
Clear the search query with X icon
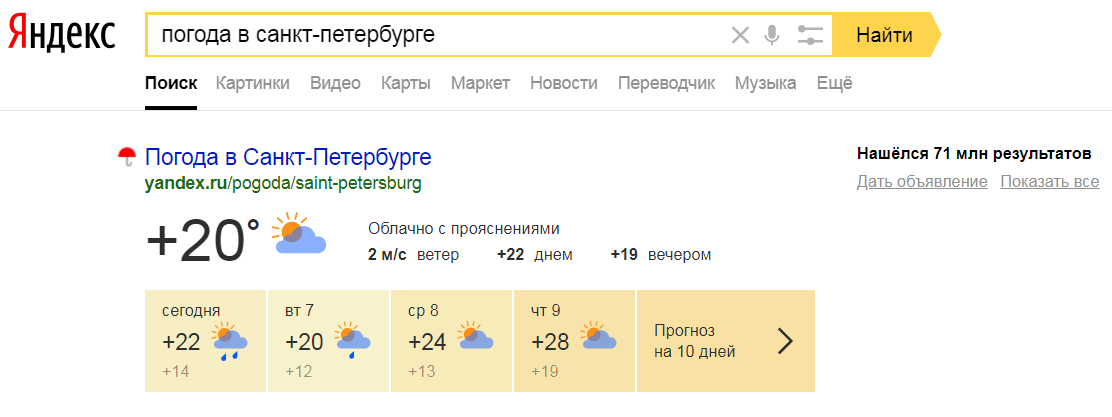click(x=740, y=35)
